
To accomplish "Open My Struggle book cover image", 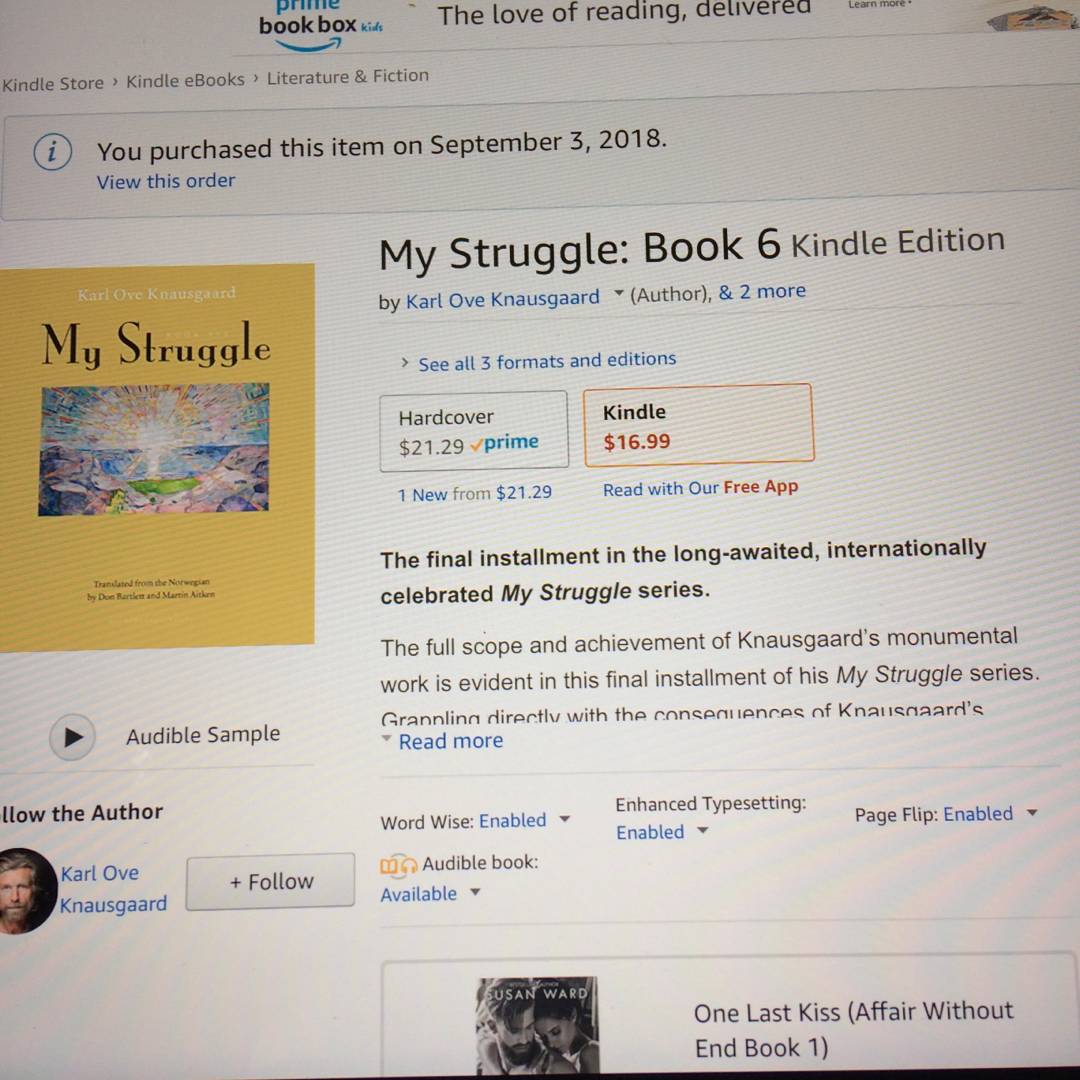I will [x=156, y=457].
